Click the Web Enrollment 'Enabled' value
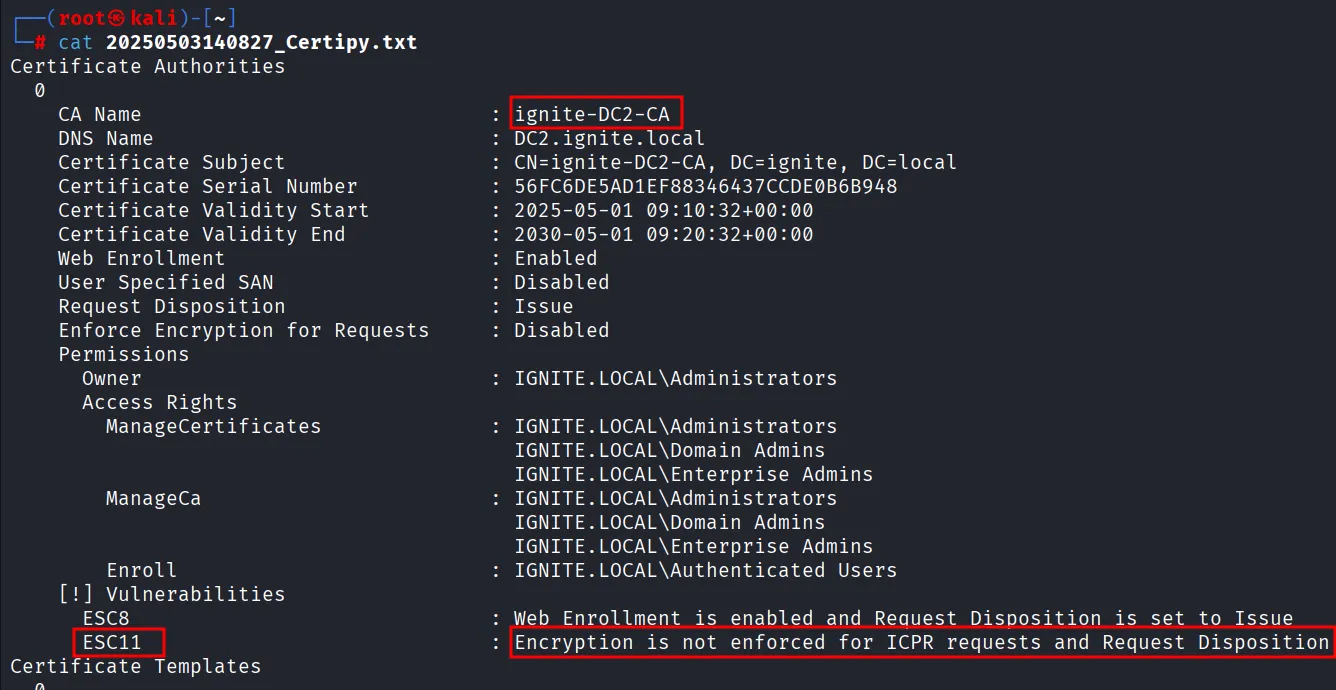Image resolution: width=1336 pixels, height=690 pixels. (x=555, y=258)
